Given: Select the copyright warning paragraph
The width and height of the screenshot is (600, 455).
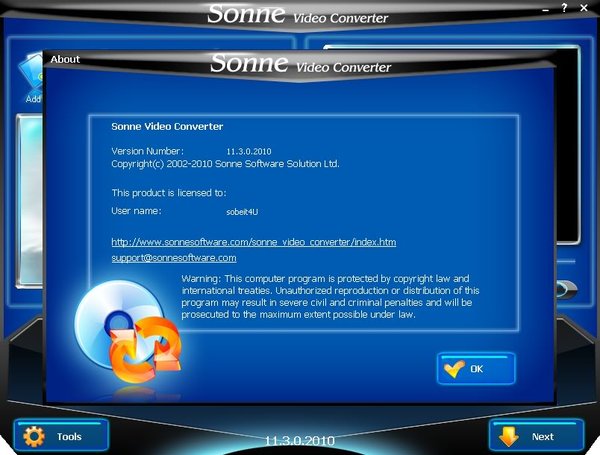Looking at the screenshot, I should 330,297.
